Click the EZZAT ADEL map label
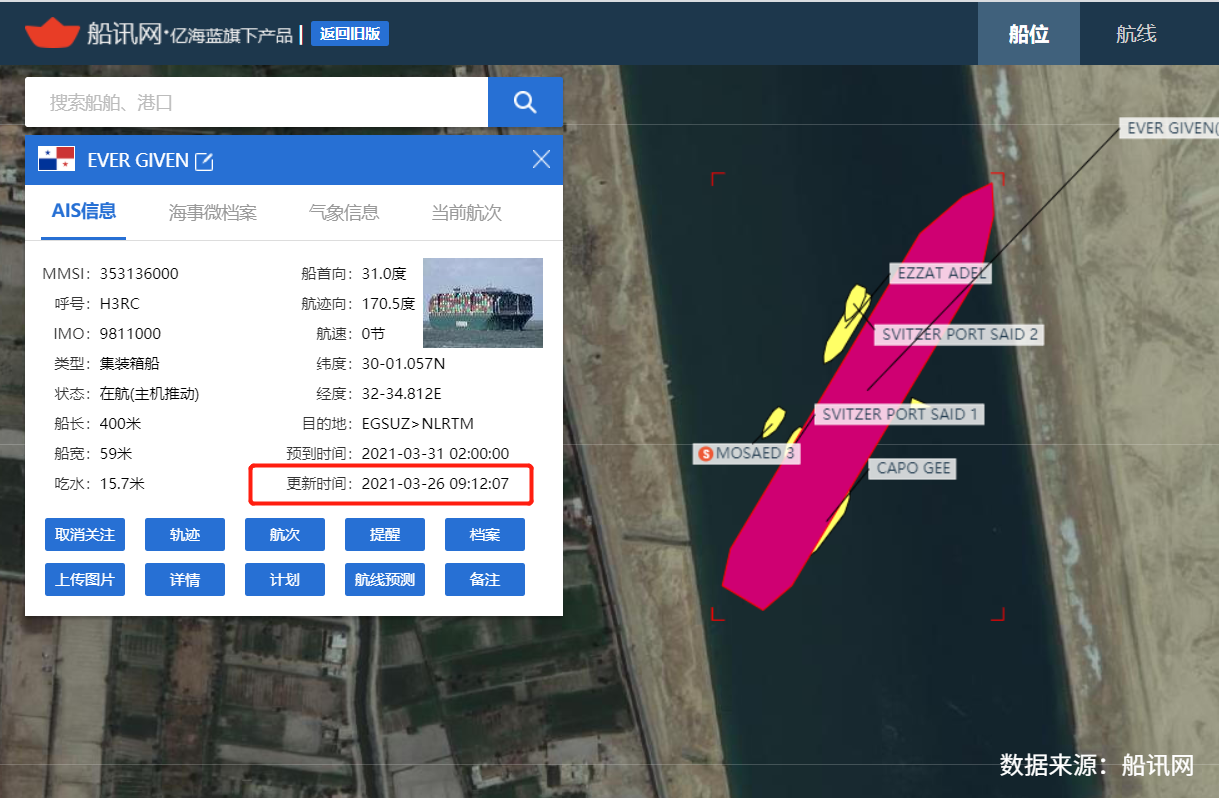This screenshot has width=1219, height=798. click(941, 273)
